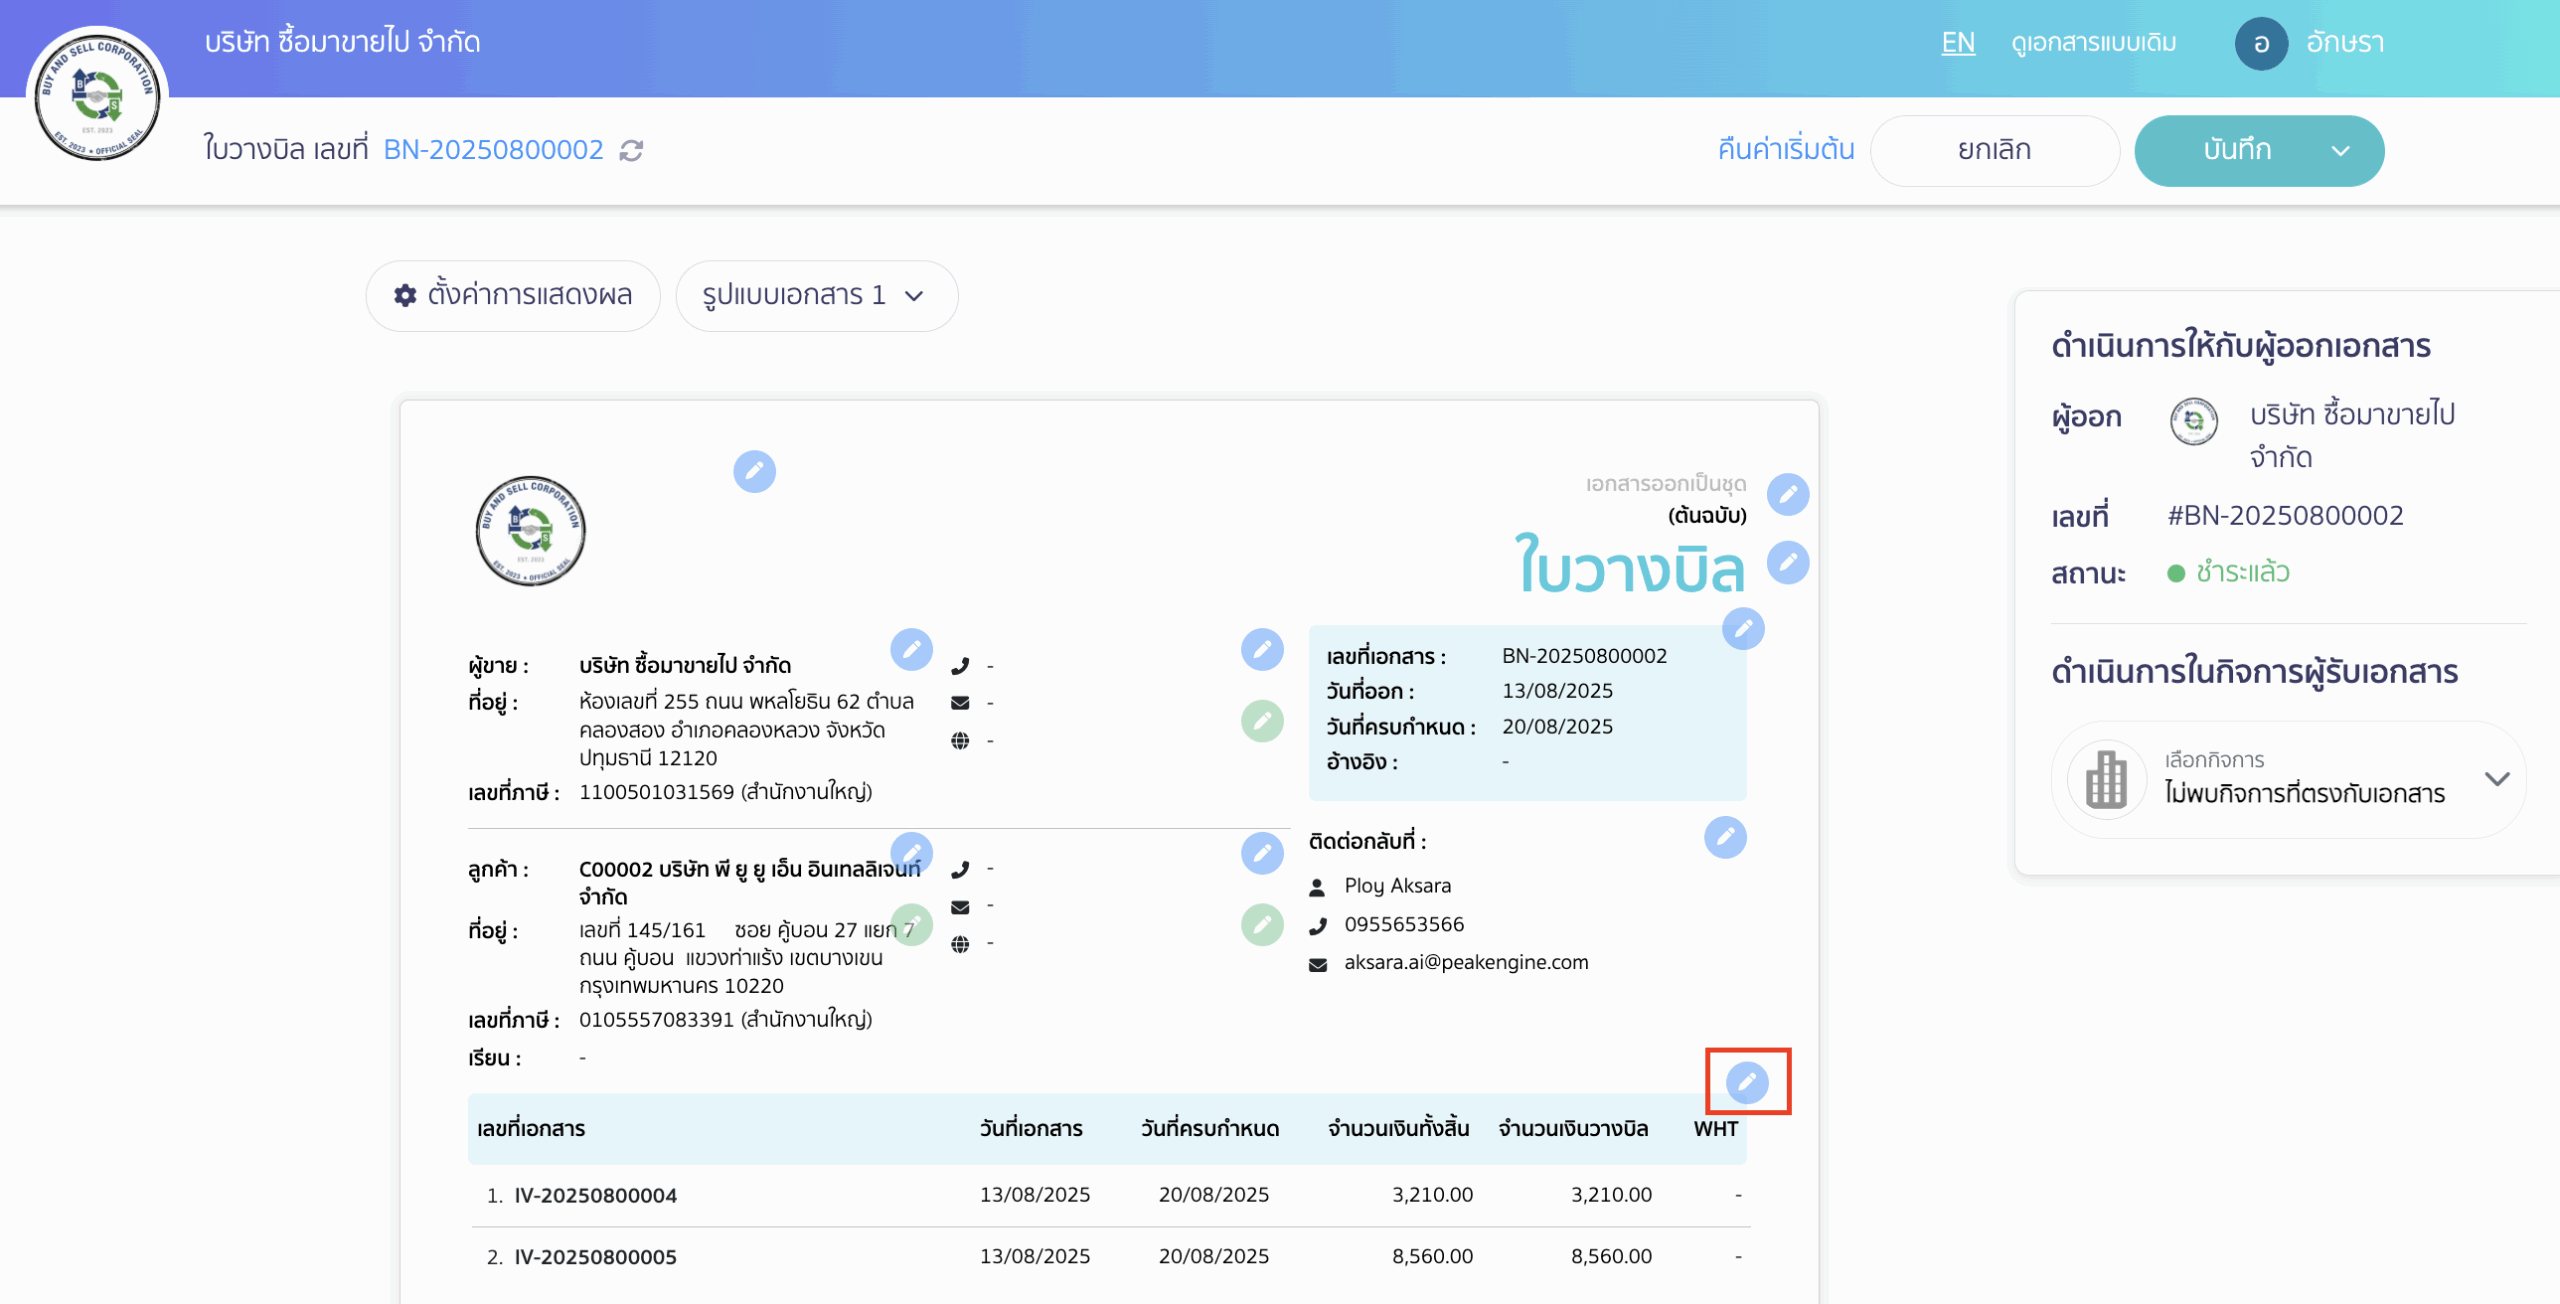This screenshot has width=2560, height=1304.
Task: Click the คืนค่าเริ่มต้น reset link
Action: (x=1785, y=150)
